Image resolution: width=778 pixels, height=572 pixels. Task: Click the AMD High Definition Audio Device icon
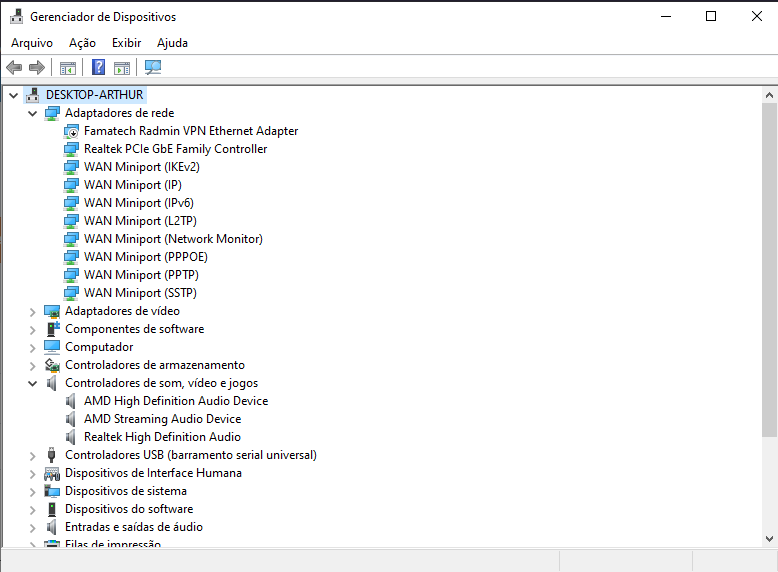click(71, 401)
